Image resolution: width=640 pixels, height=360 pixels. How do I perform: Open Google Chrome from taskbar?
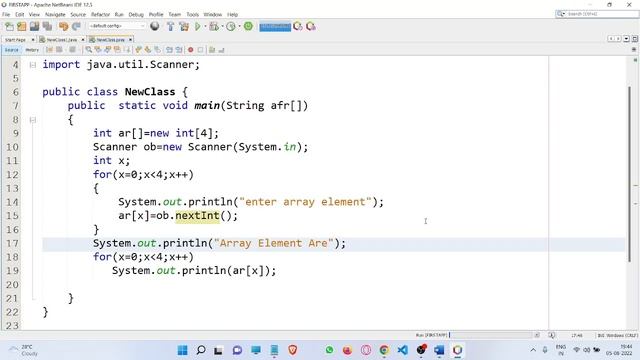click(x=384, y=350)
